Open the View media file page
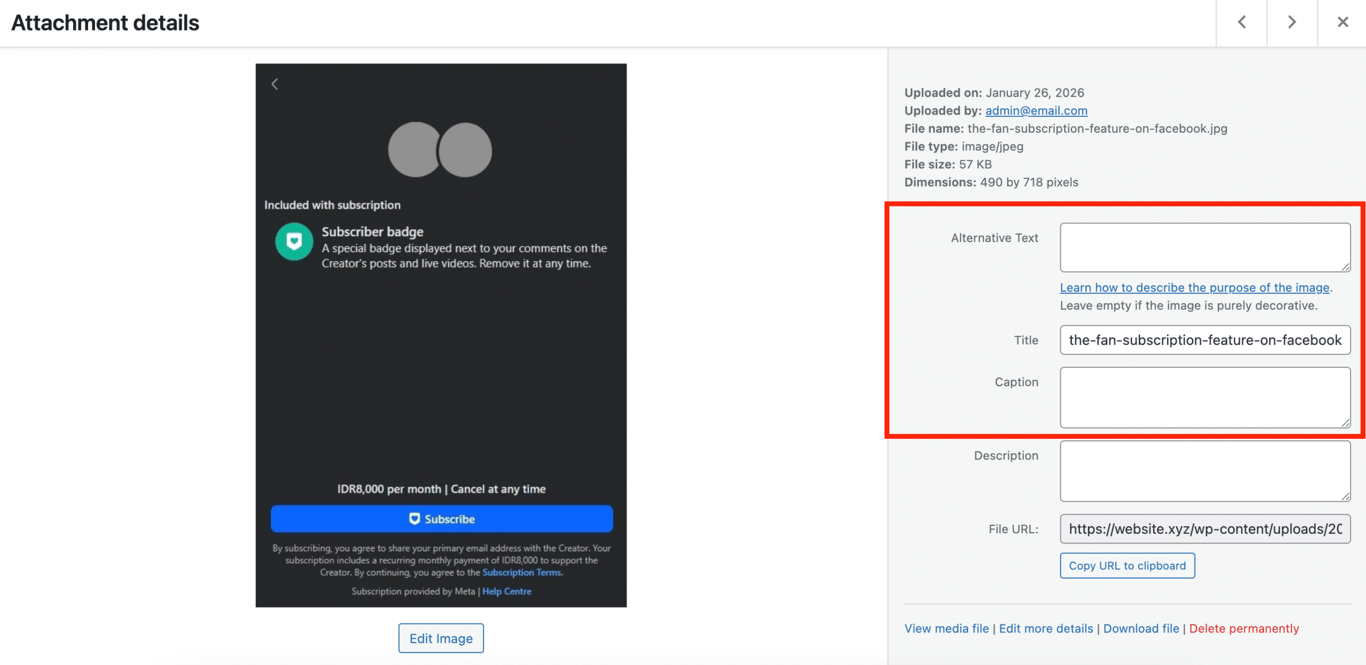This screenshot has height=665, width=1366. [x=946, y=628]
